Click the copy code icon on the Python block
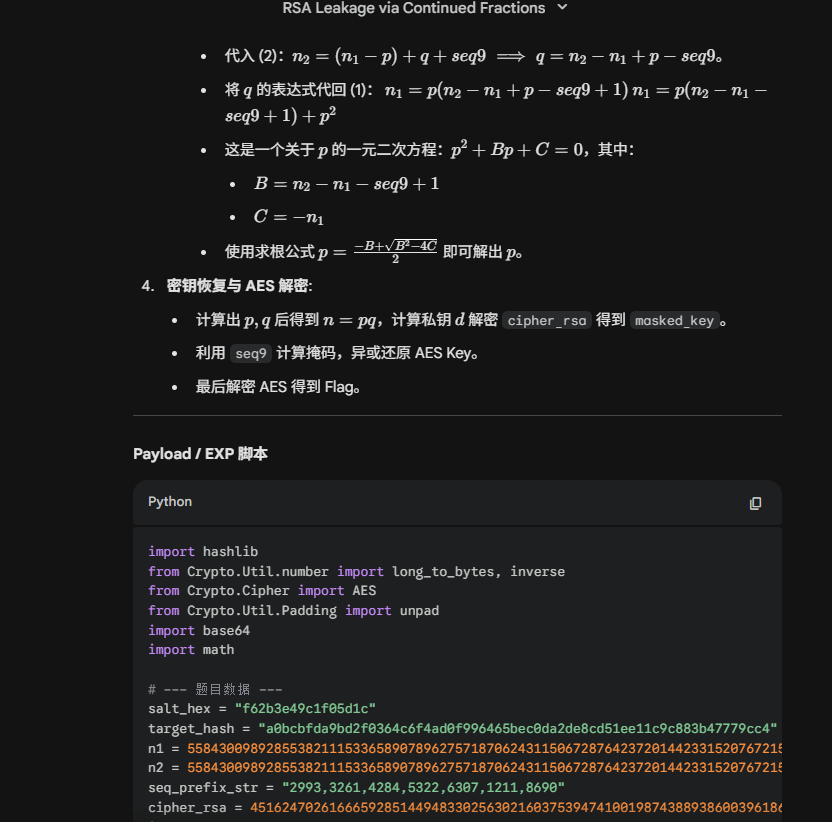Image resolution: width=832 pixels, height=822 pixels. pyautogui.click(x=756, y=503)
